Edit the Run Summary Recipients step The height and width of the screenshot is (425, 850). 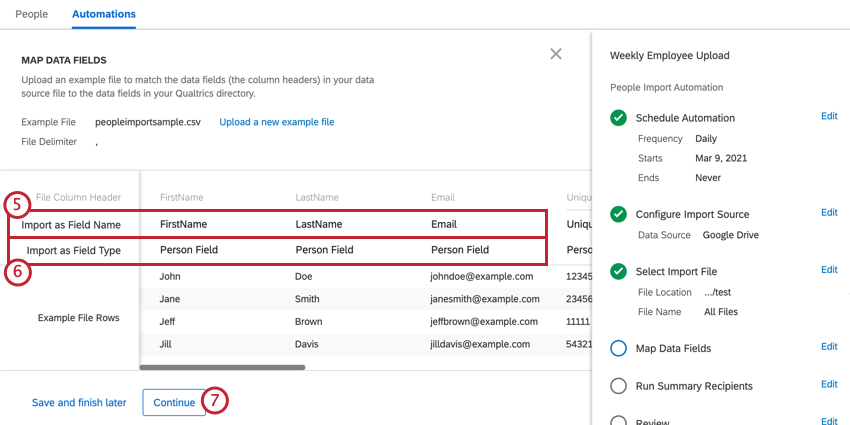(x=829, y=384)
